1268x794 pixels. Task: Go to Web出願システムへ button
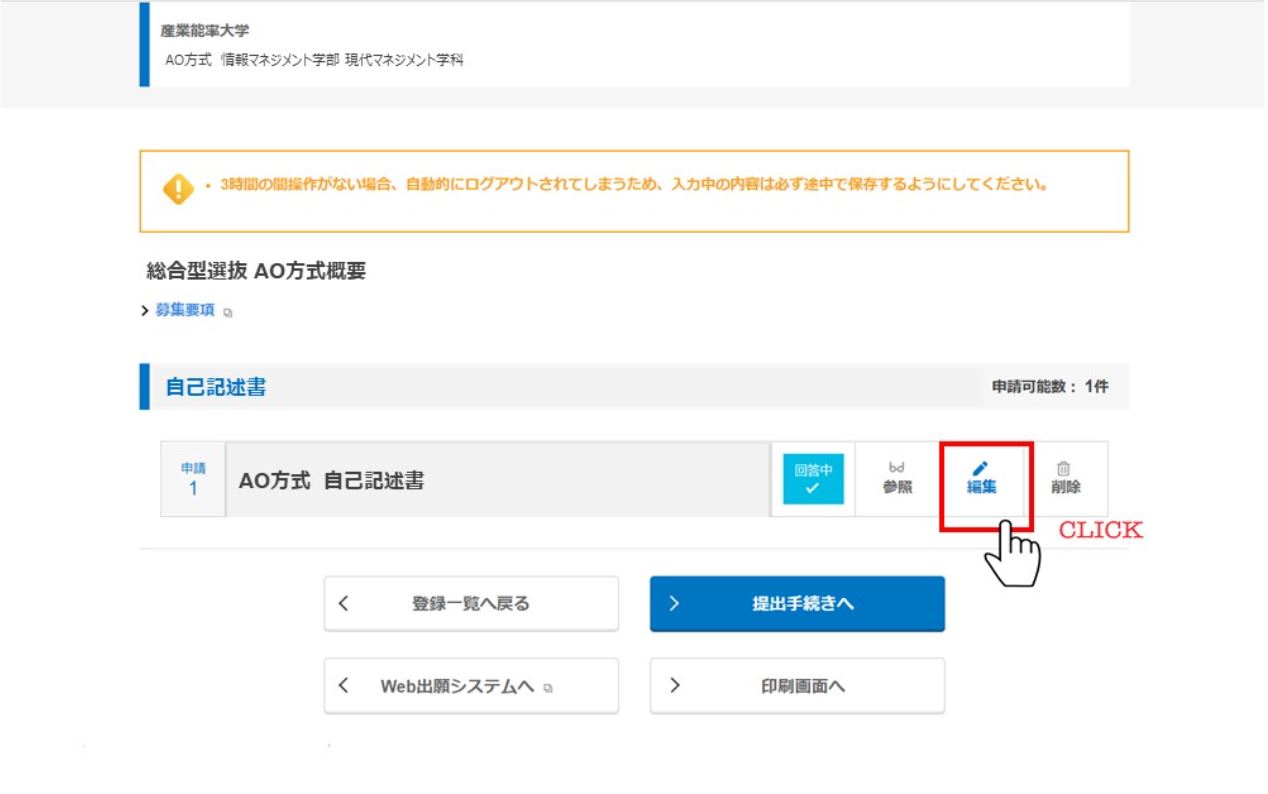point(471,686)
